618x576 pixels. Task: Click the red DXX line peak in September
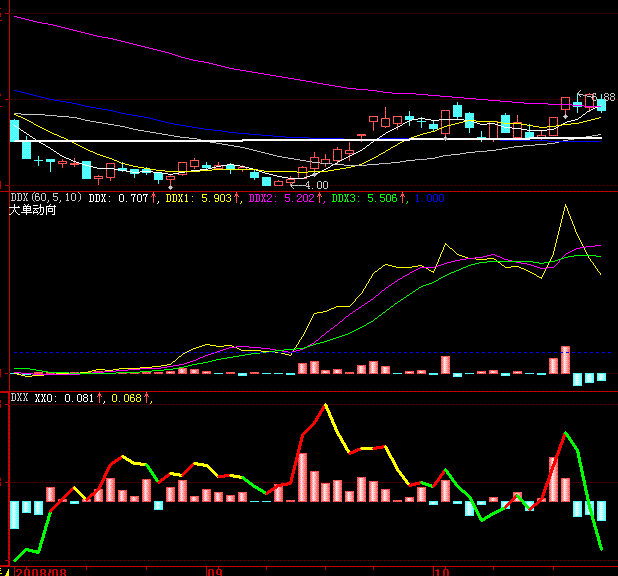point(325,405)
